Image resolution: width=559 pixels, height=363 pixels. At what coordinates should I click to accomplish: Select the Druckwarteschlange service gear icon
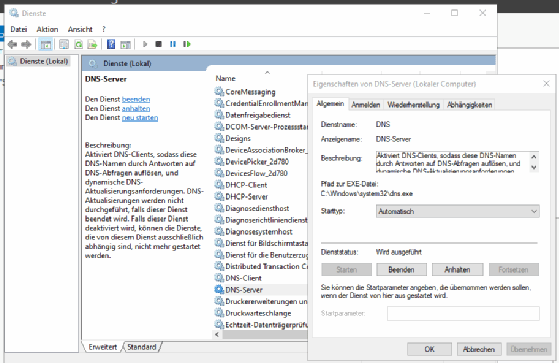pos(219,313)
